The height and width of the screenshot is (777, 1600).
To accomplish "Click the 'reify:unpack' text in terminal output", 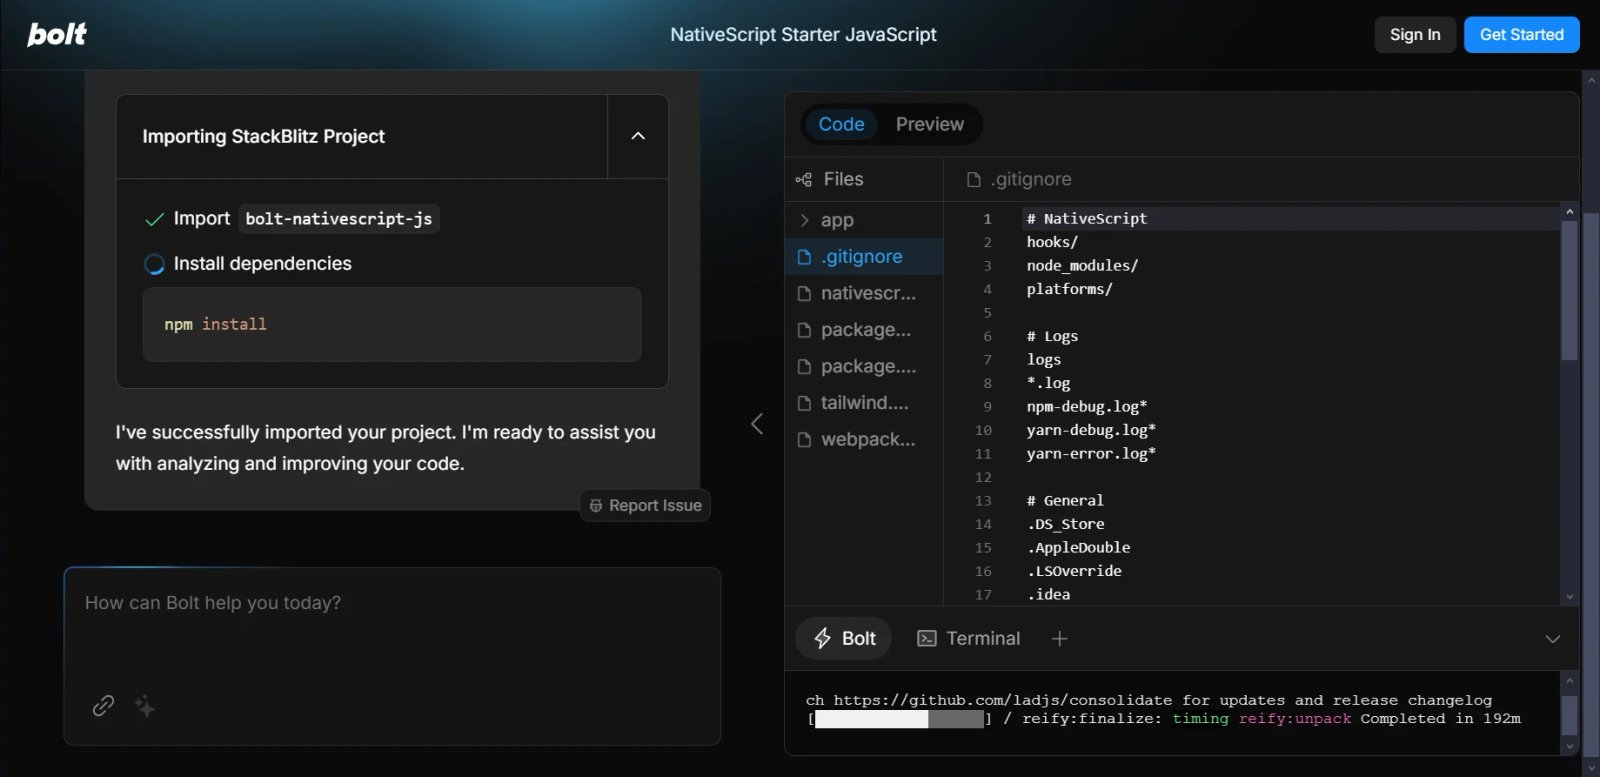I will 1295,719.
